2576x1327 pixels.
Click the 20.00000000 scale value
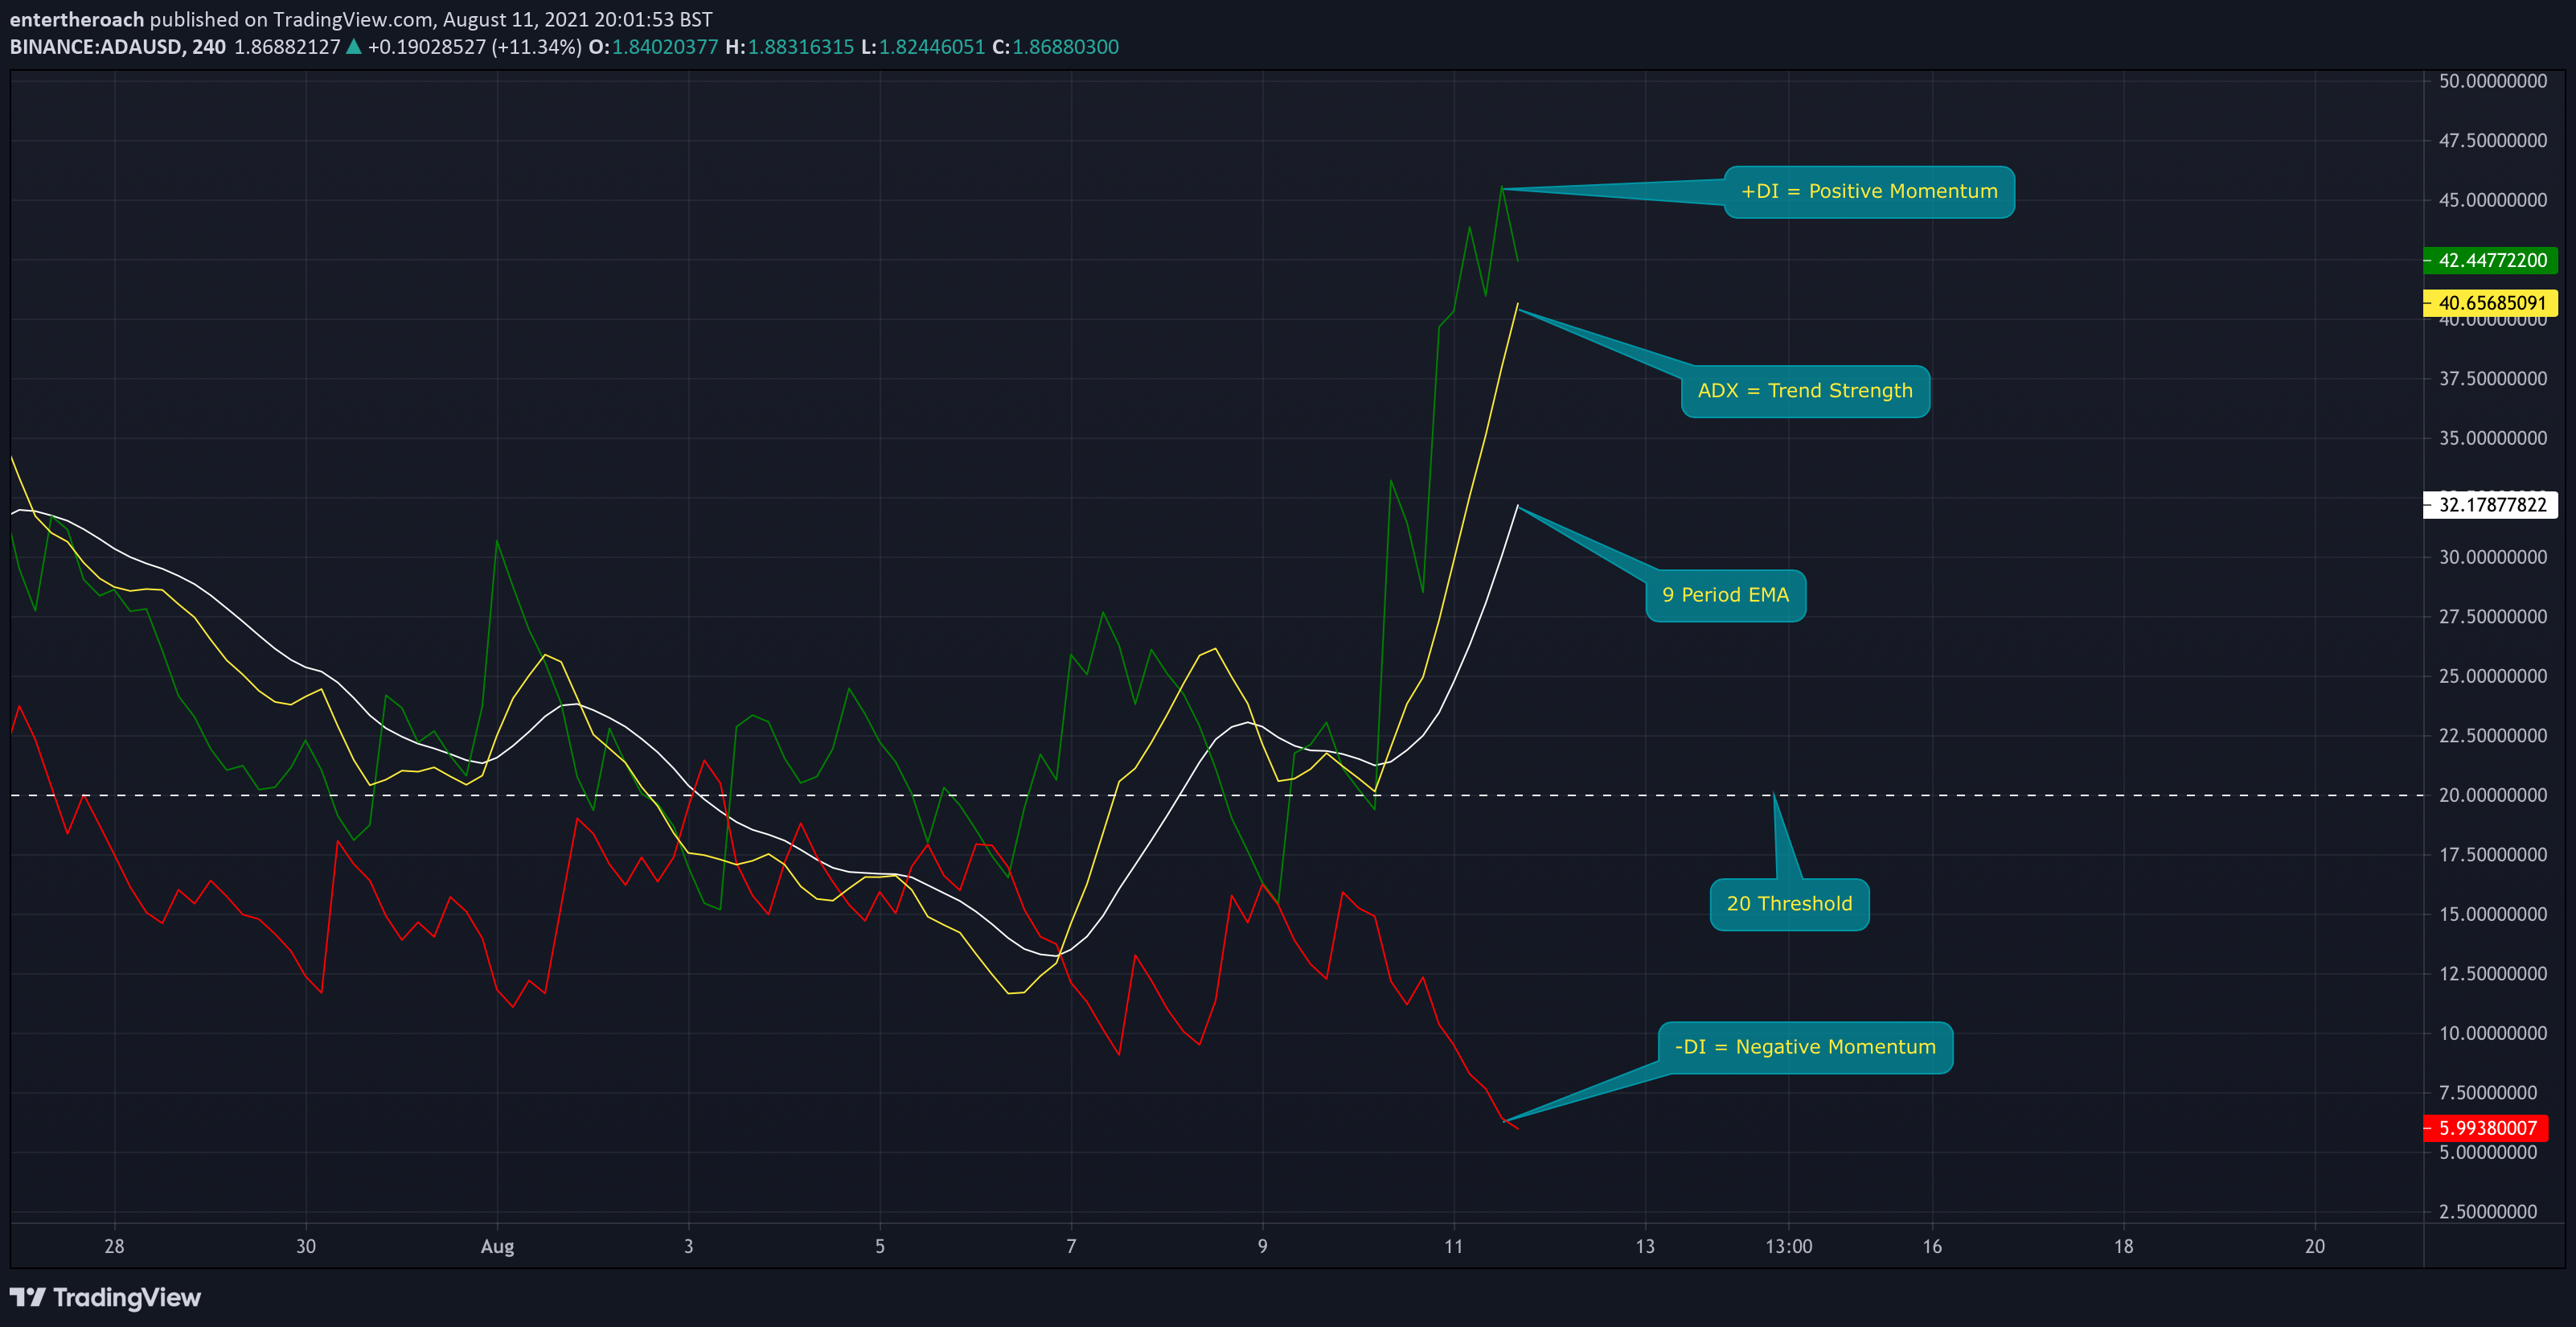[x=2493, y=795]
